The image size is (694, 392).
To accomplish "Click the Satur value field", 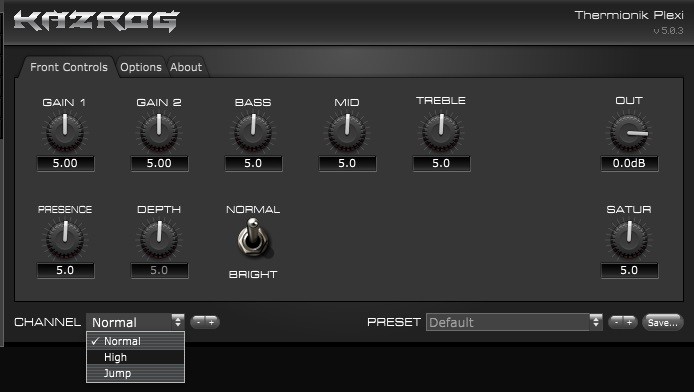I will pyautogui.click(x=629, y=270).
